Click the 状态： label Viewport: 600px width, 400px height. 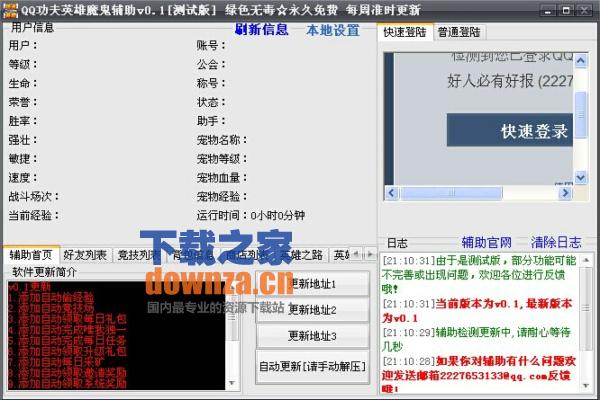pyautogui.click(x=211, y=102)
